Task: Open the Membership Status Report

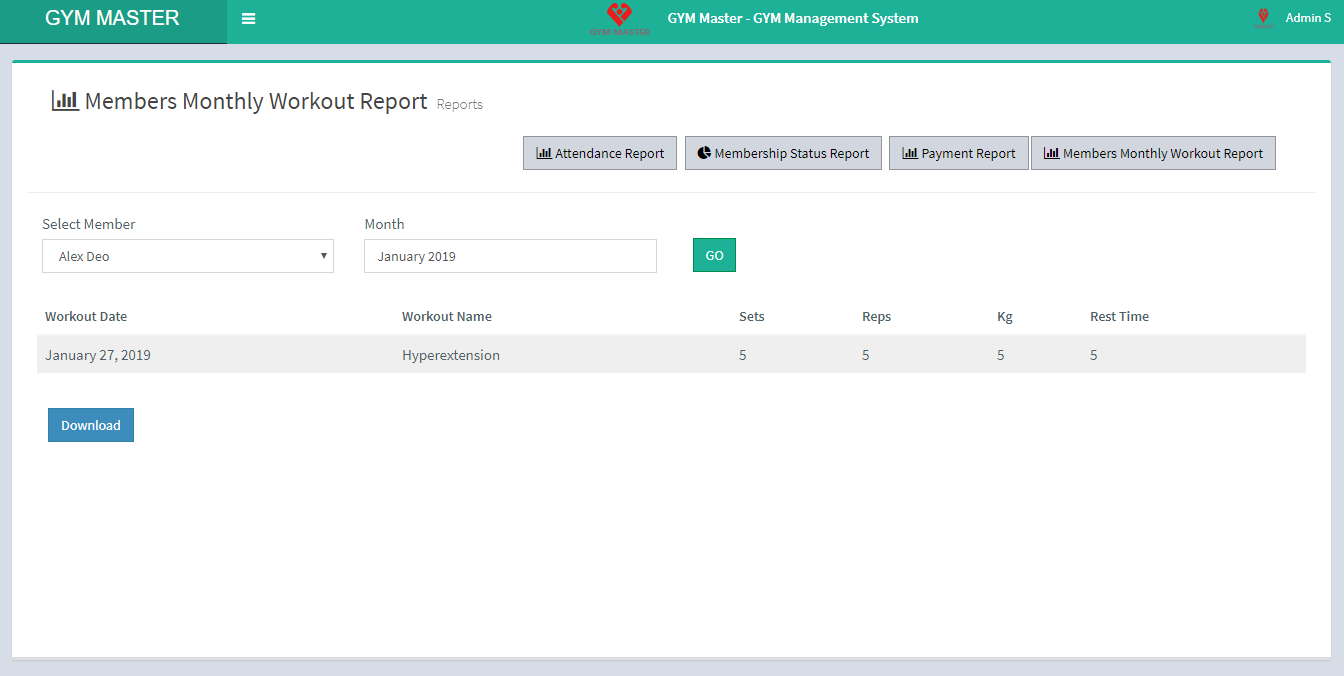Action: [x=783, y=153]
